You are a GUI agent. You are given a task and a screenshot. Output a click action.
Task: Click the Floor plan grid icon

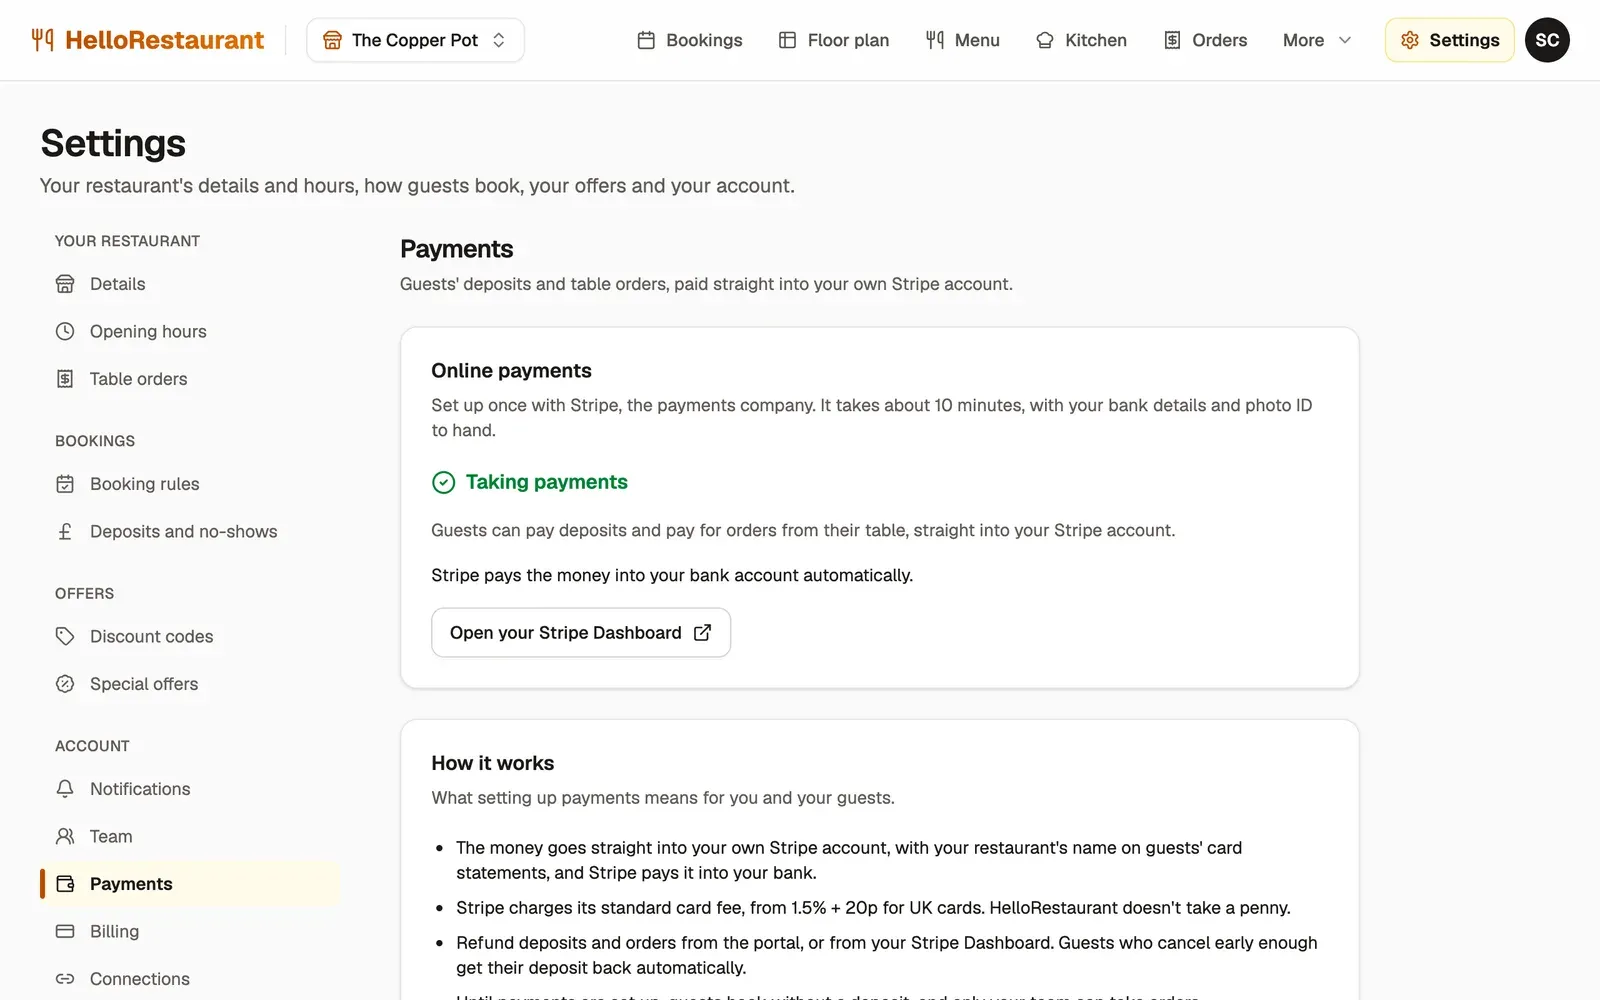787,40
